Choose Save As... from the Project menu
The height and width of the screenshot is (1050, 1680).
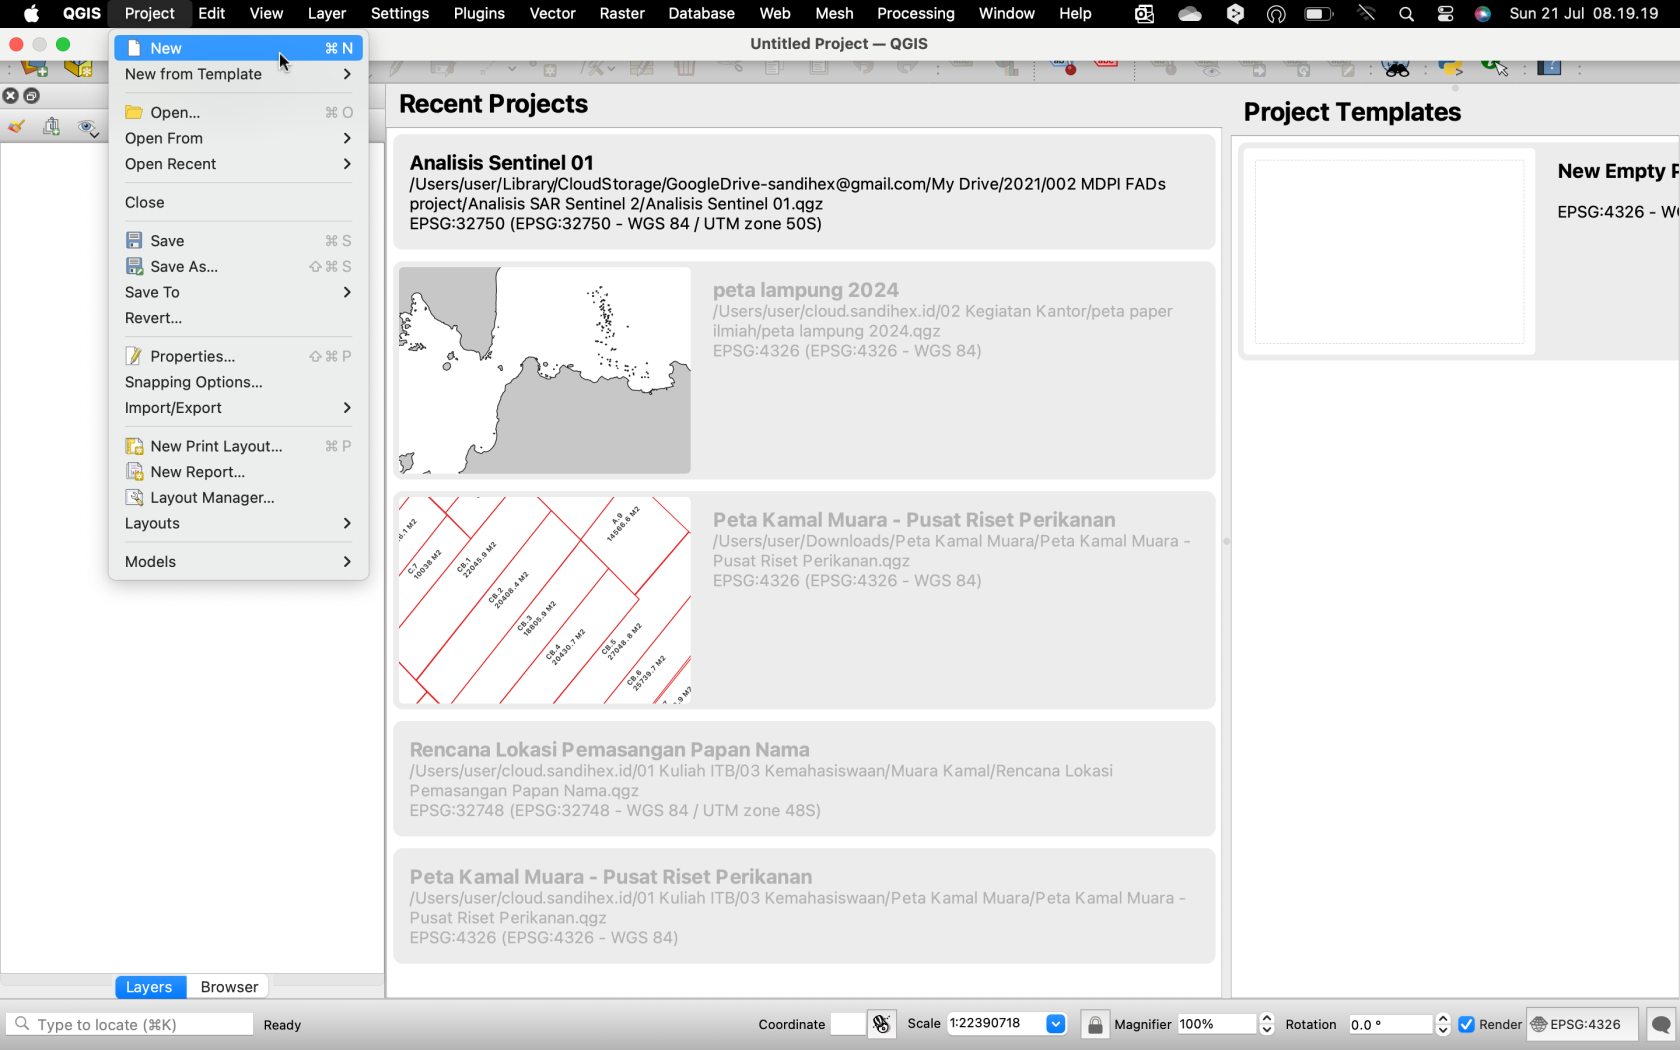pos(238,266)
